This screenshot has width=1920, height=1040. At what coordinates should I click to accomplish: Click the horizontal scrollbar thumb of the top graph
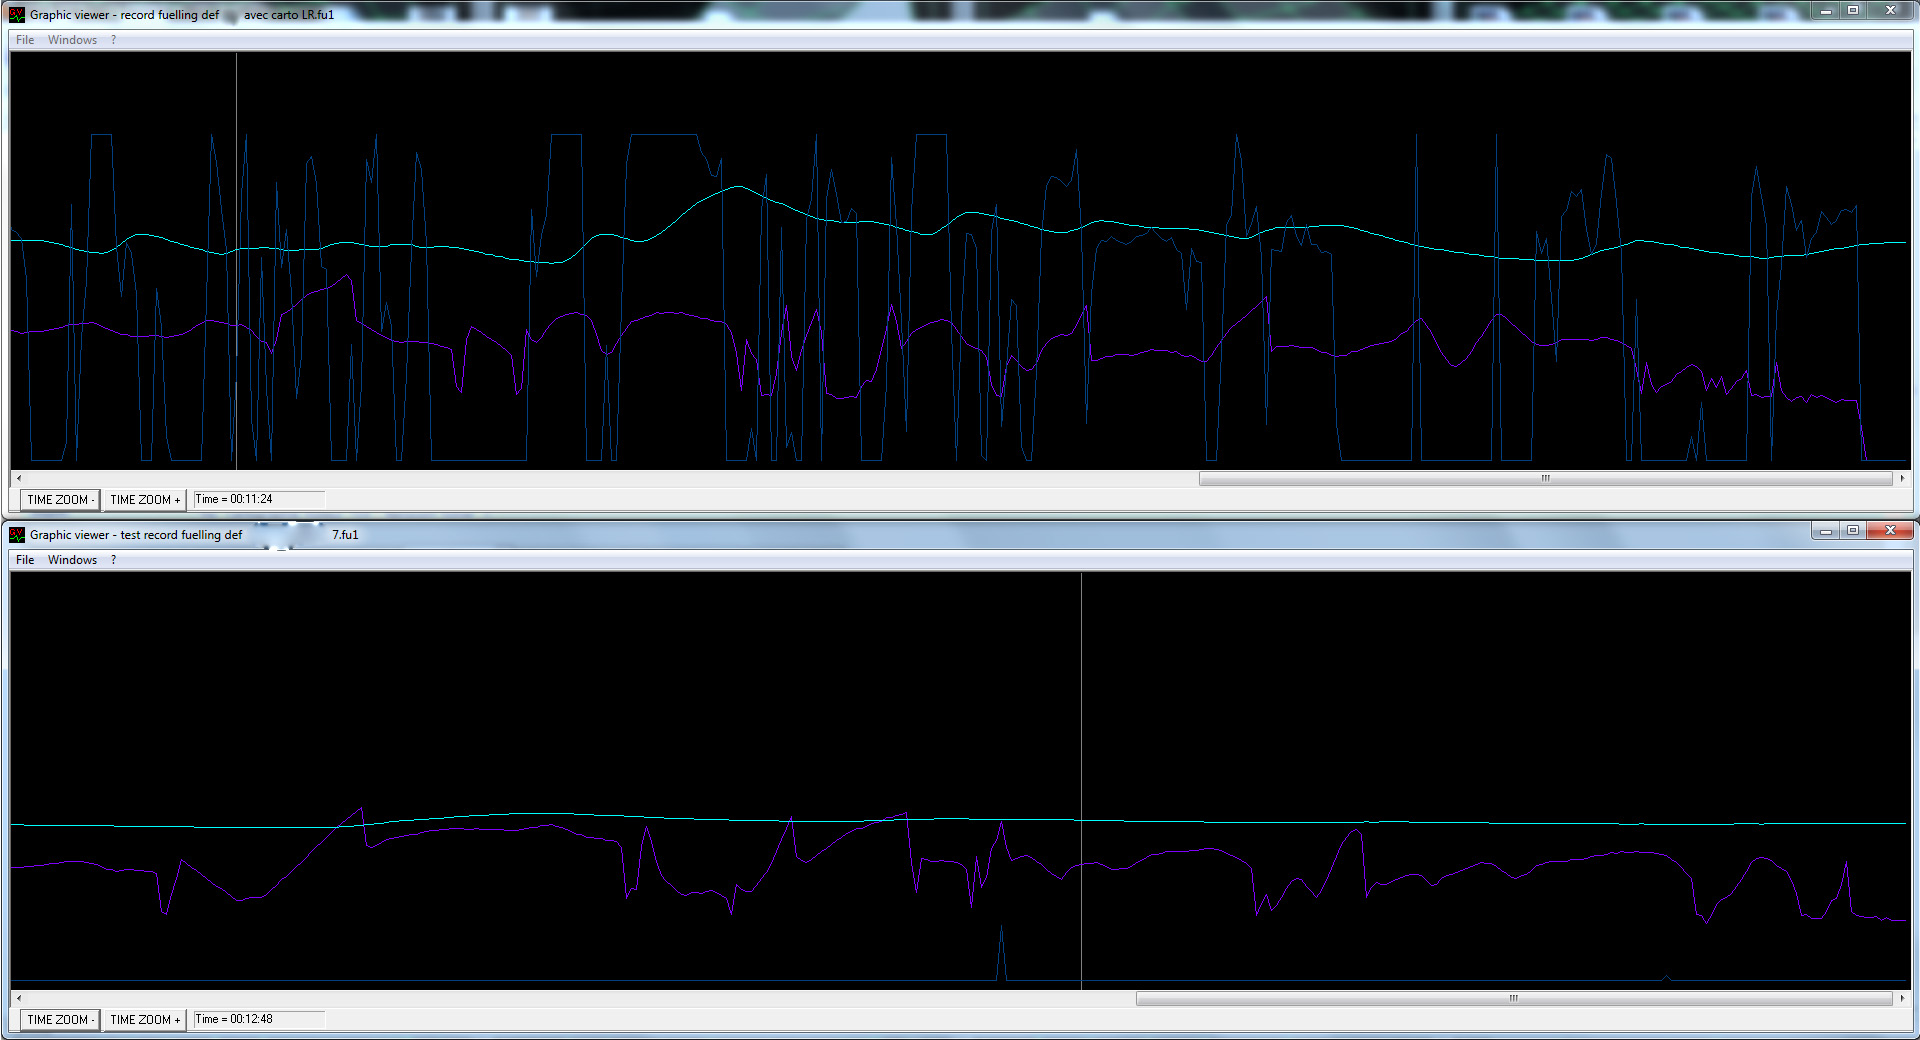click(1545, 479)
